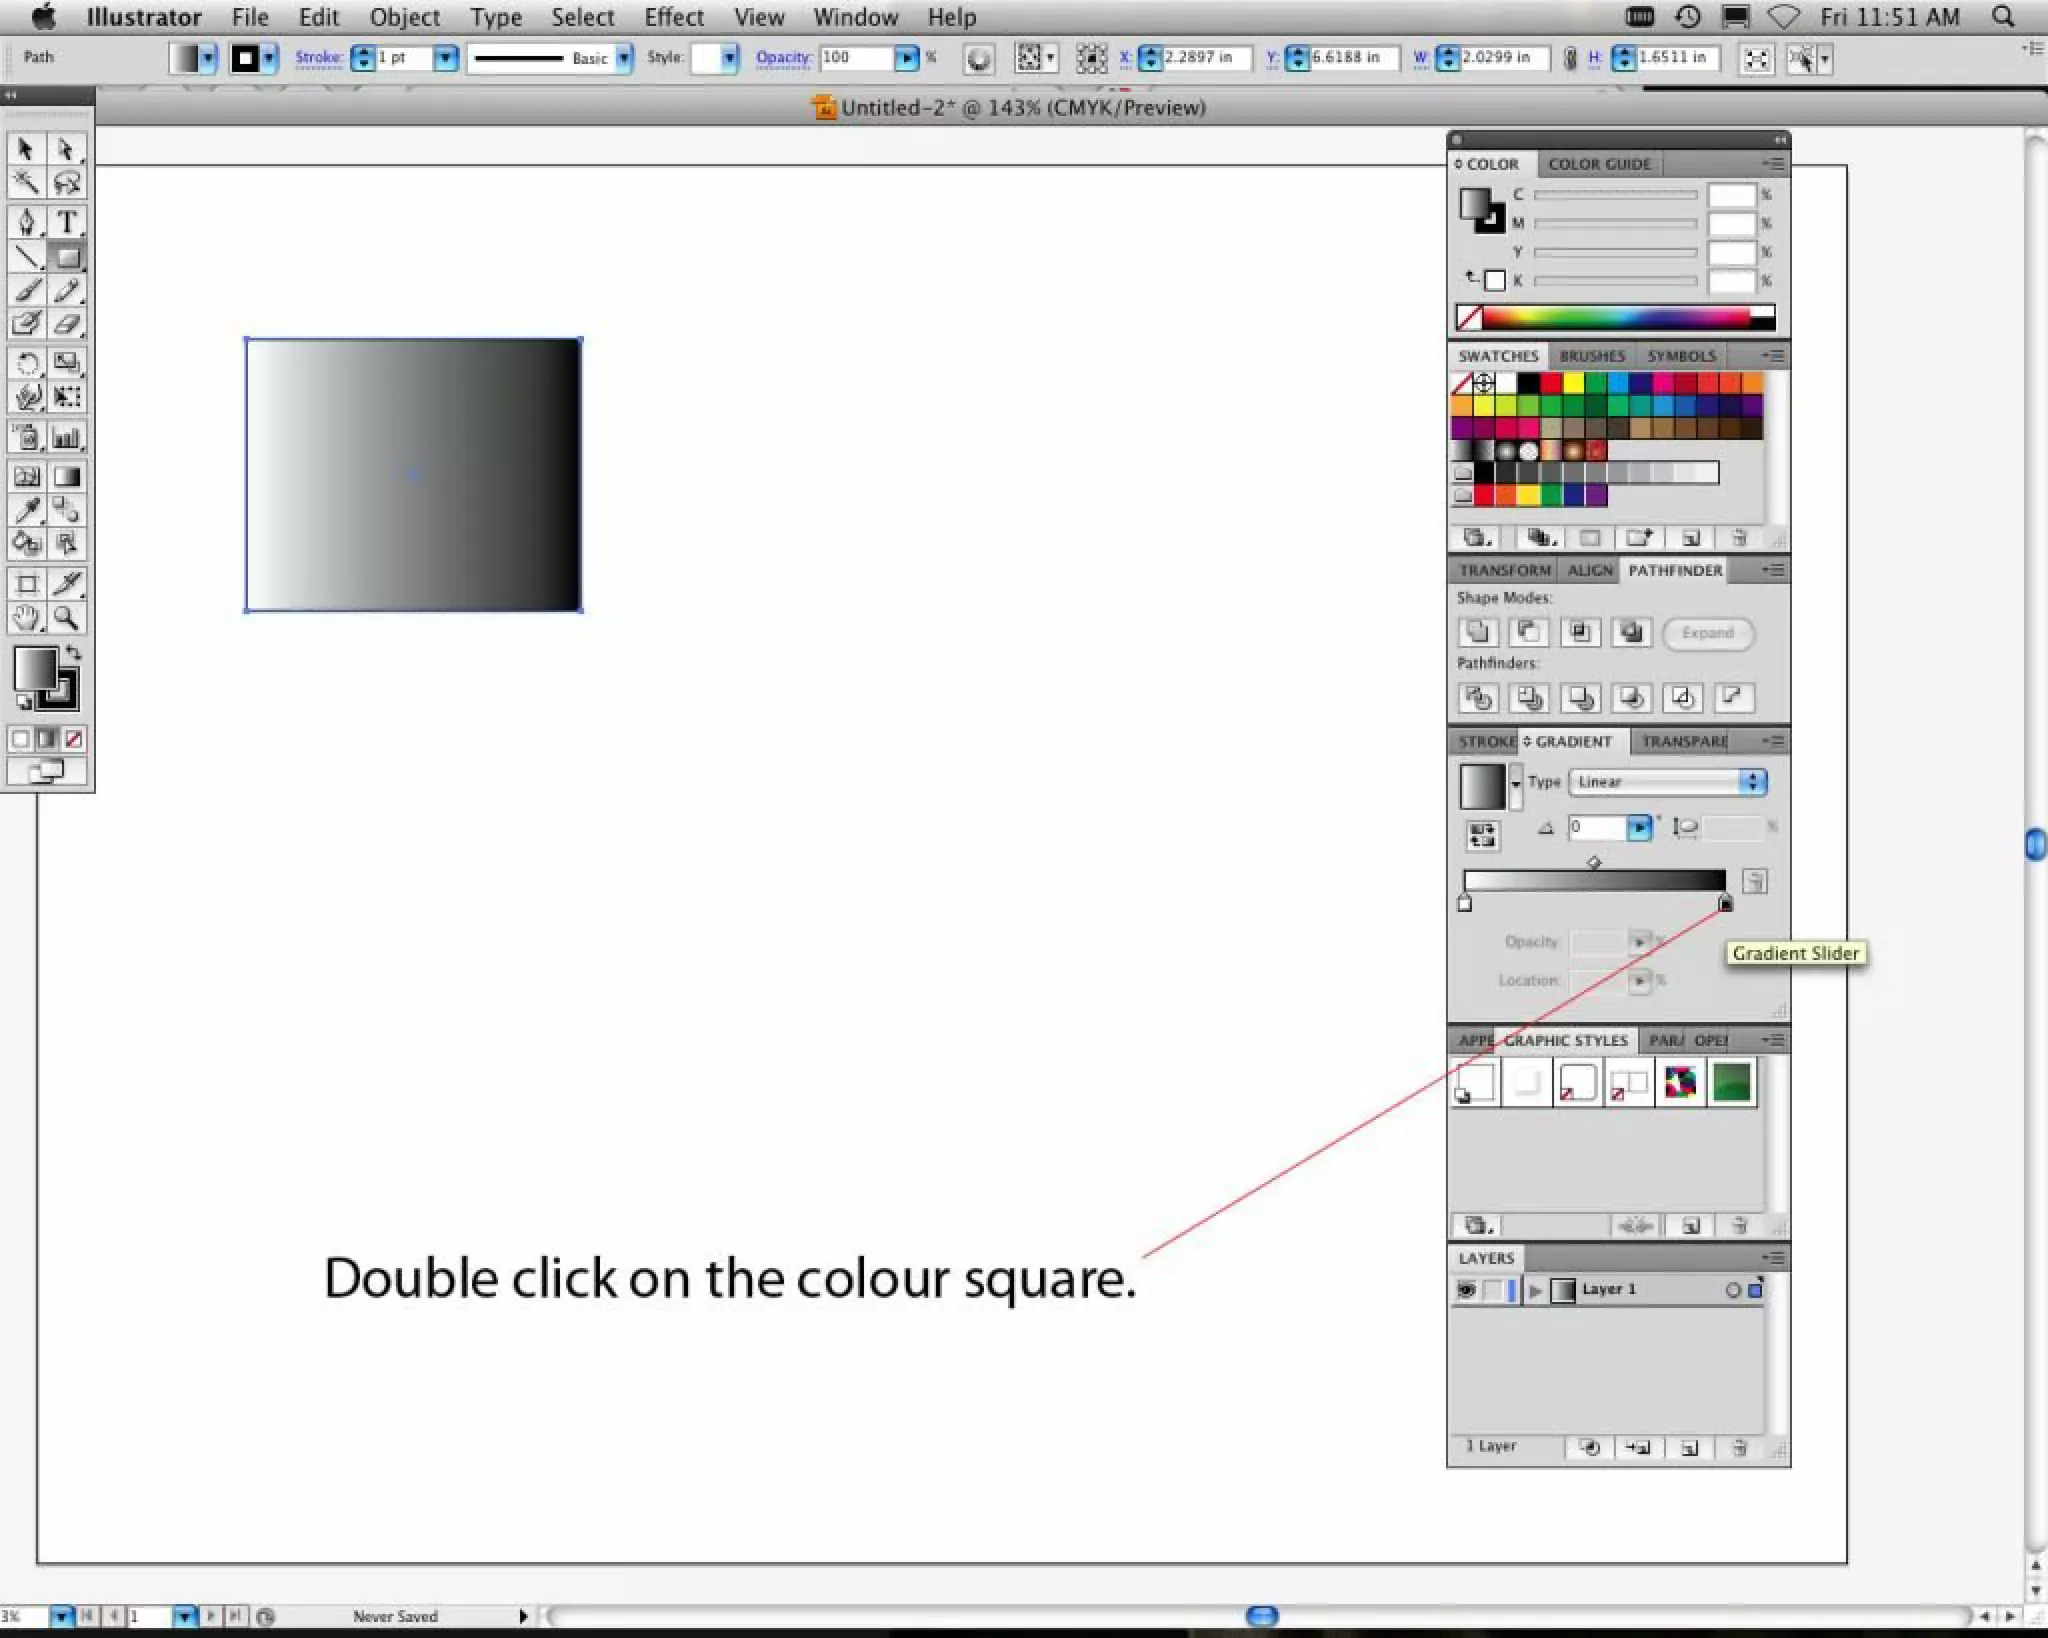Screen dimensions: 2048x1638
Task: Click the black gradient stop on the slider
Action: point(1725,903)
